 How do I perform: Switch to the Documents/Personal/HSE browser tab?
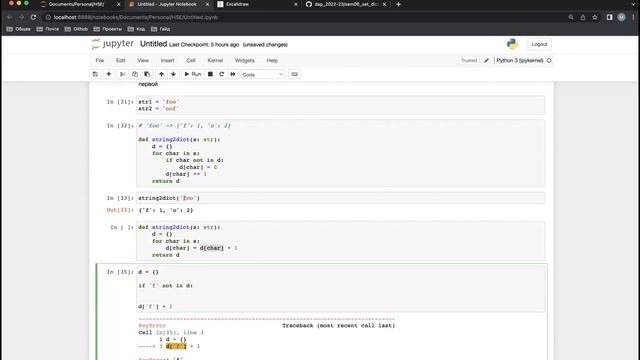tap(76, 4)
